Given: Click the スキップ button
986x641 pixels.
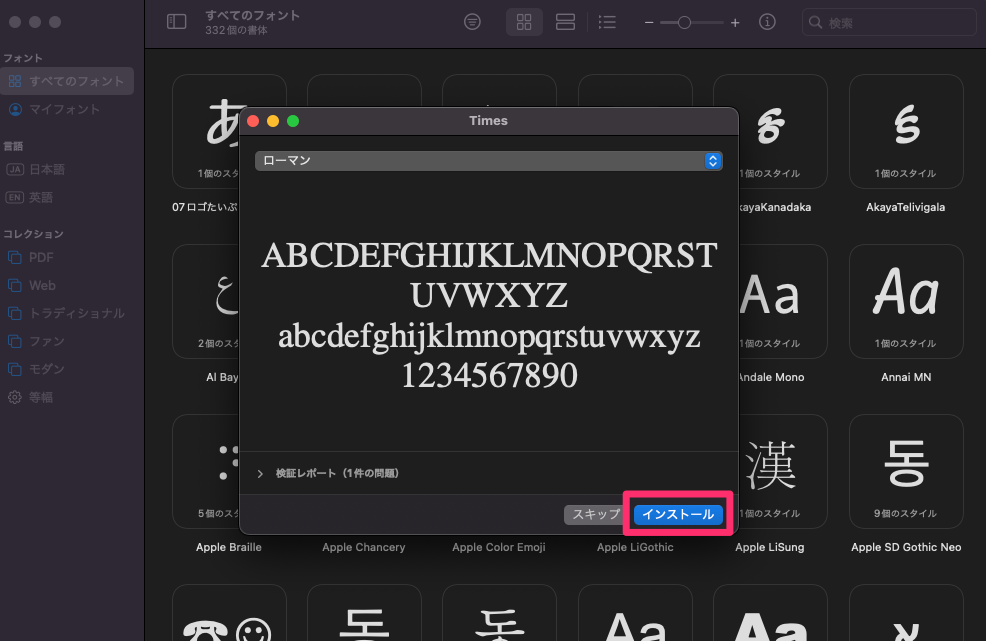Looking at the screenshot, I should (x=595, y=515).
